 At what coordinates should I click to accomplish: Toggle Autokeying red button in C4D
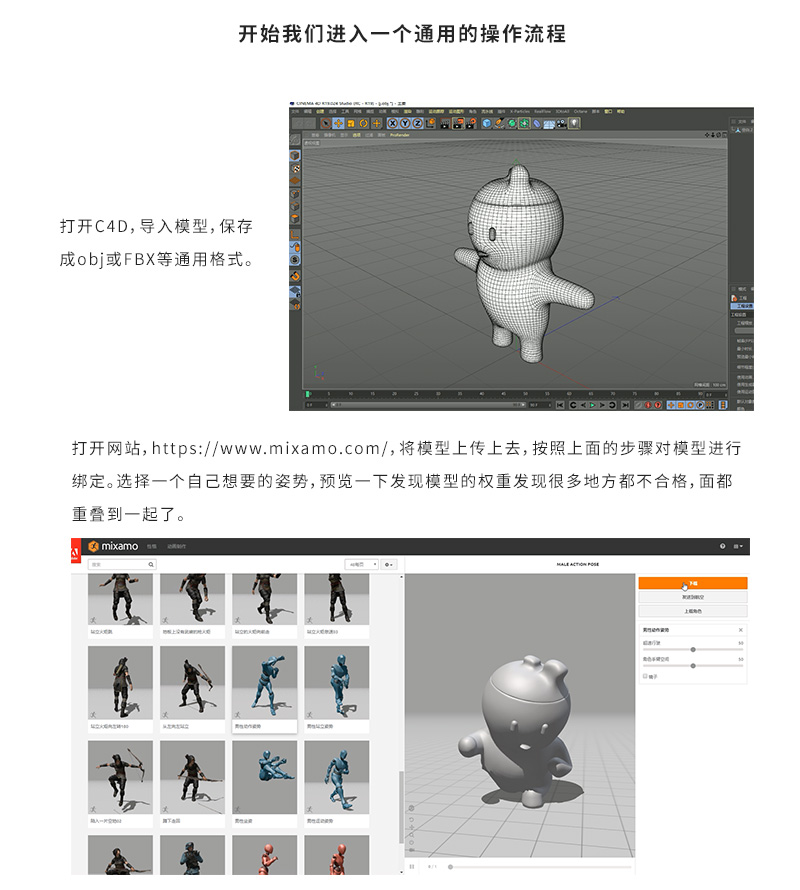pyautogui.click(x=657, y=405)
